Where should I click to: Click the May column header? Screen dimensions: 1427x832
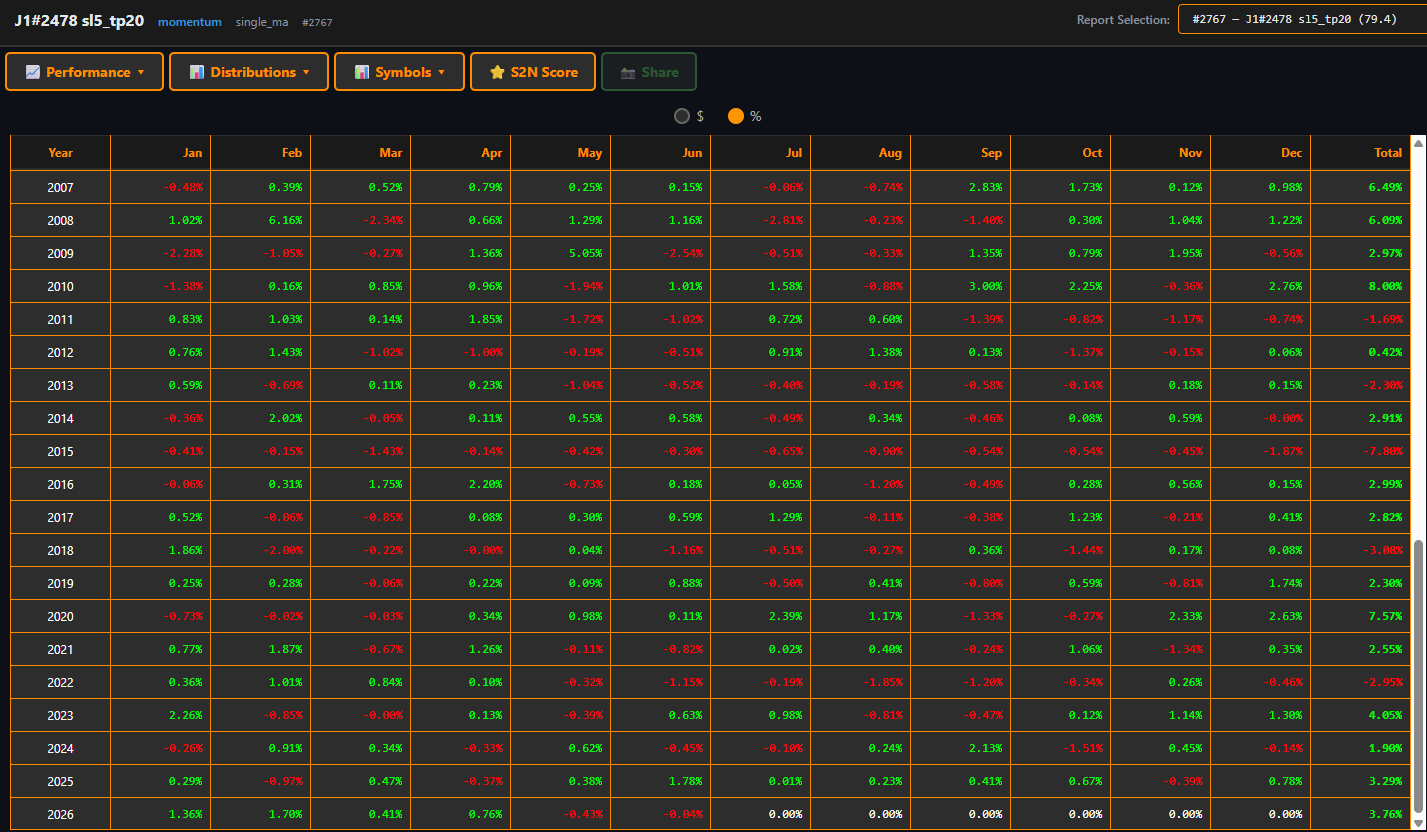561,153
